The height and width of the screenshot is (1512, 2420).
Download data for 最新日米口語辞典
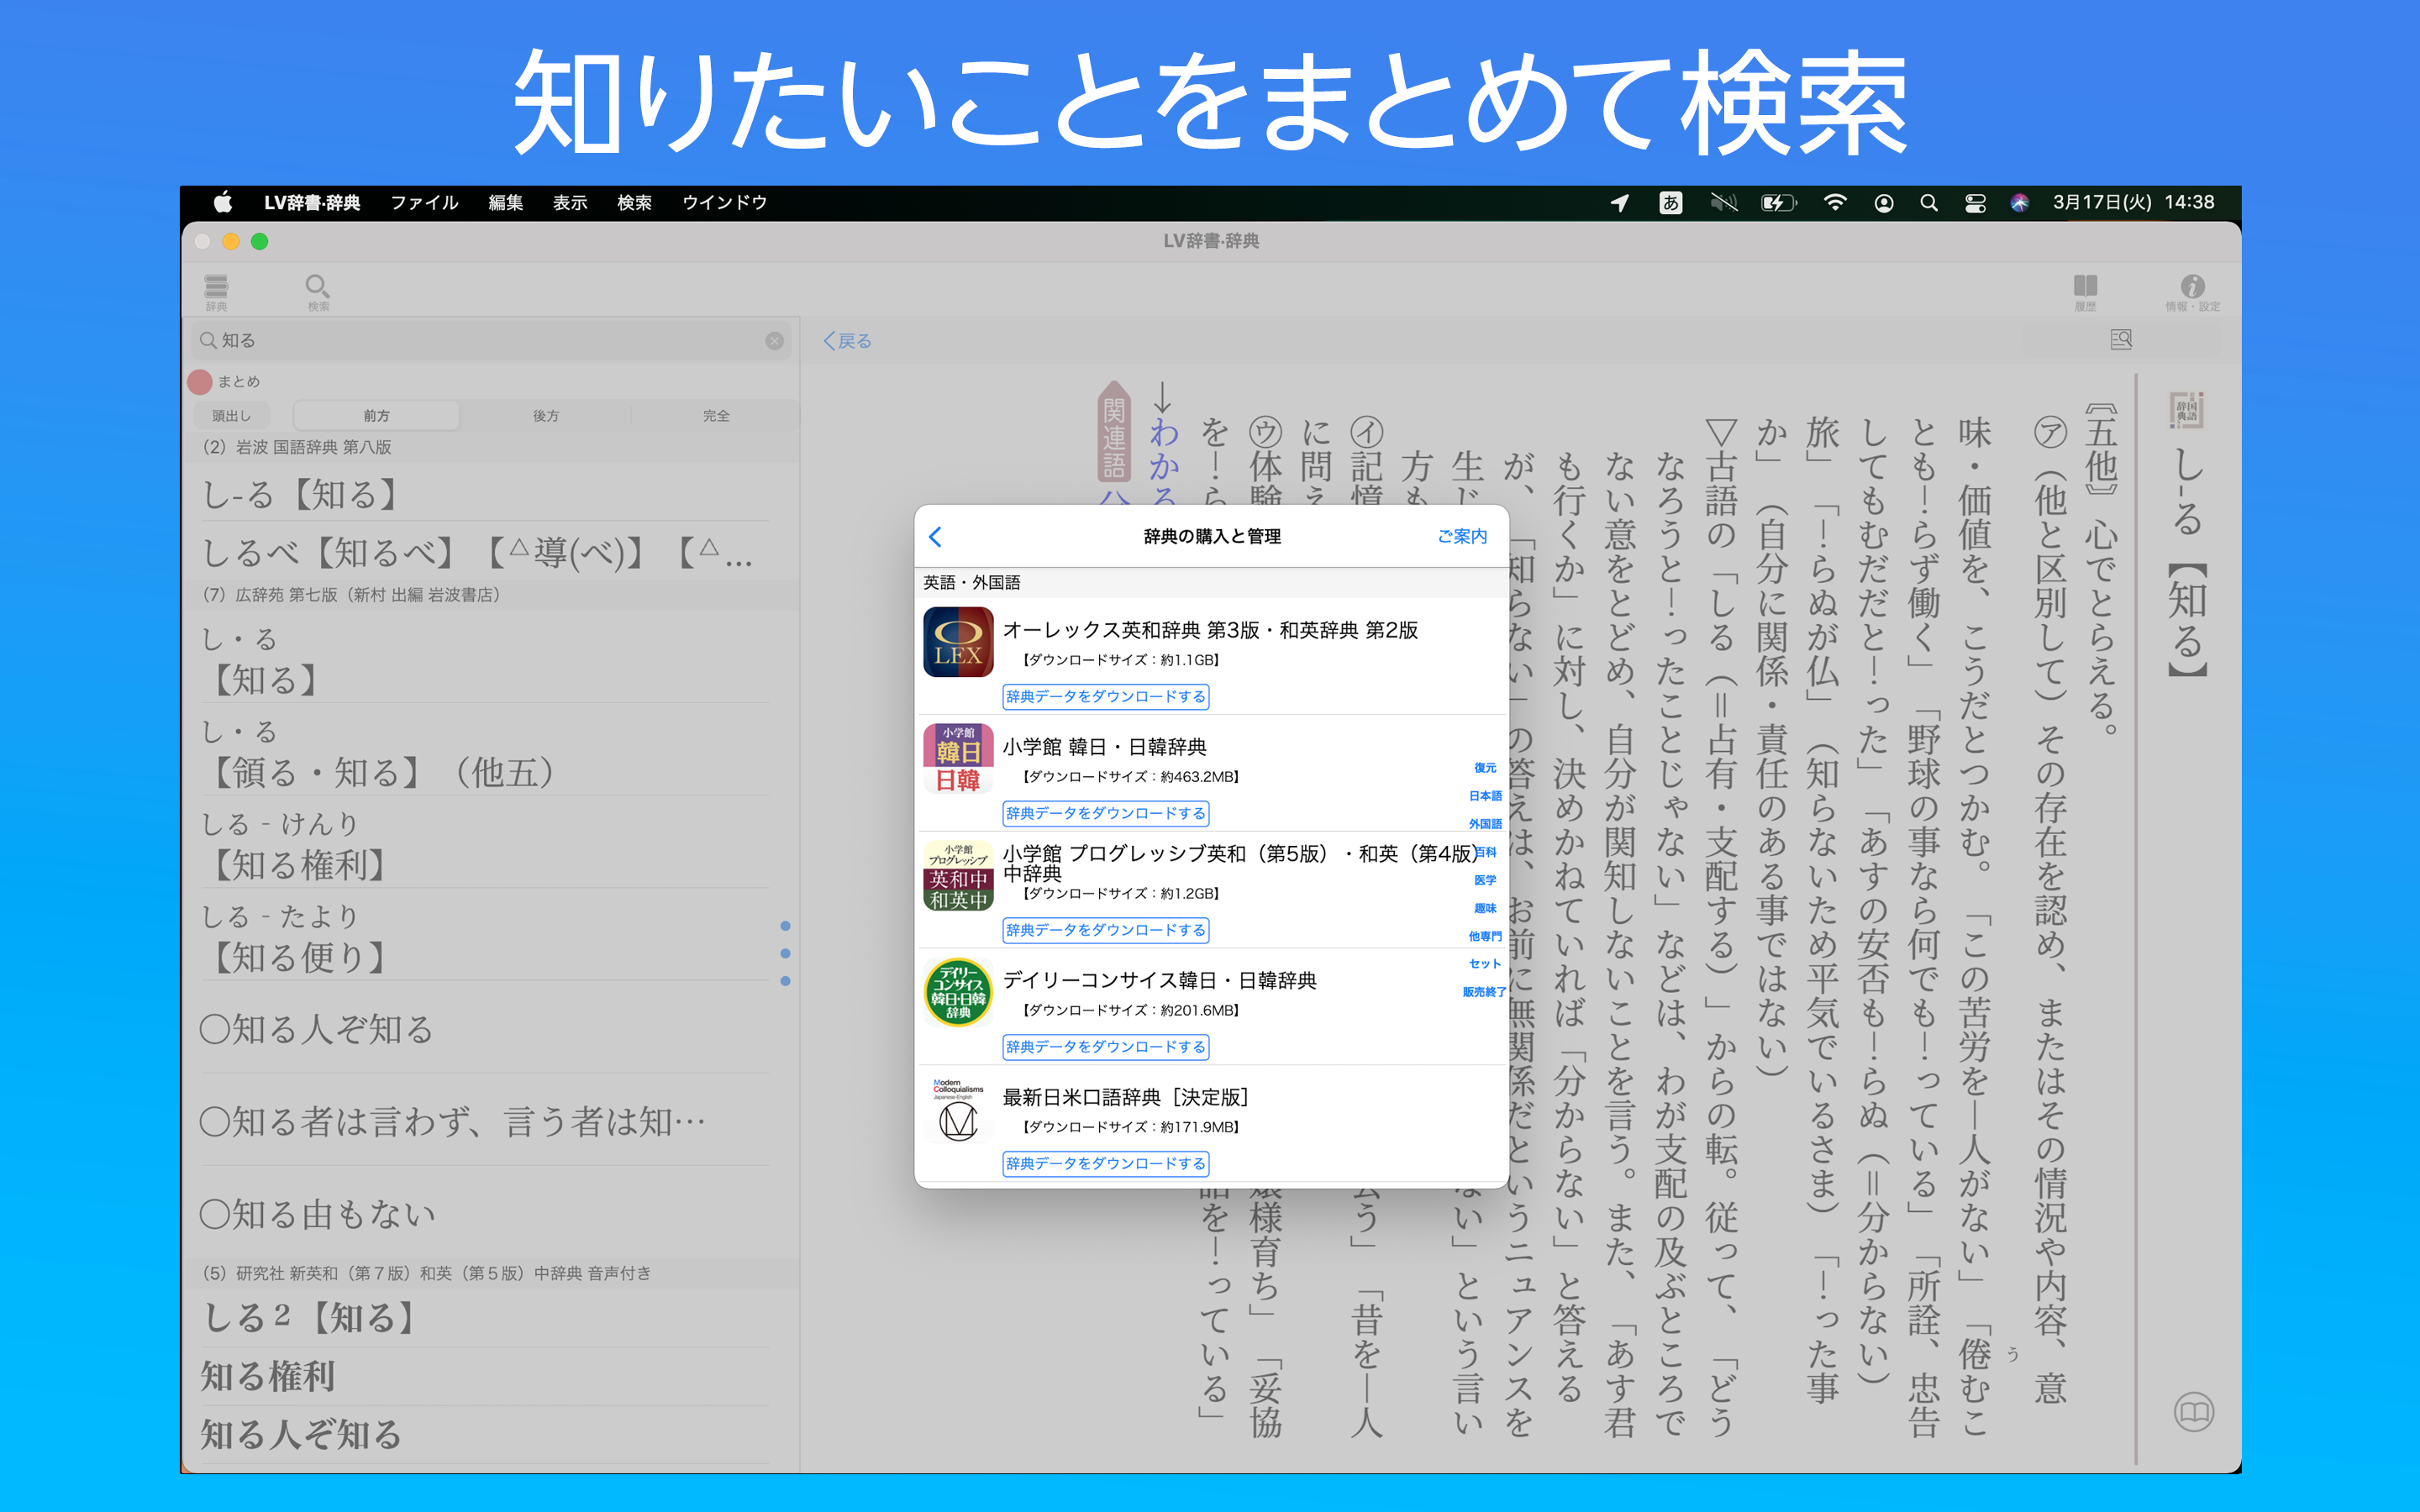[1106, 1164]
